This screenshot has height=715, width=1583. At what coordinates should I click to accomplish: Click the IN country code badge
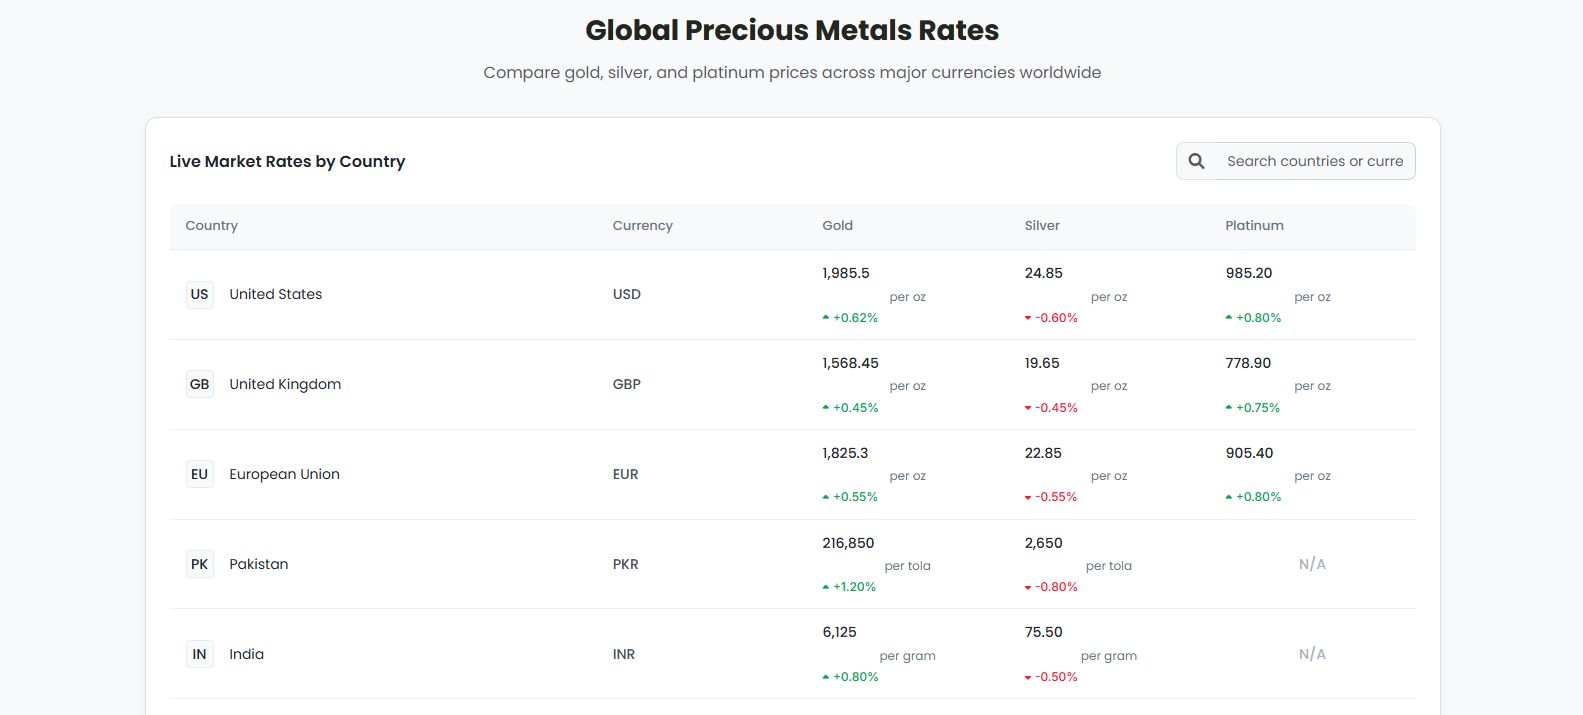click(200, 654)
